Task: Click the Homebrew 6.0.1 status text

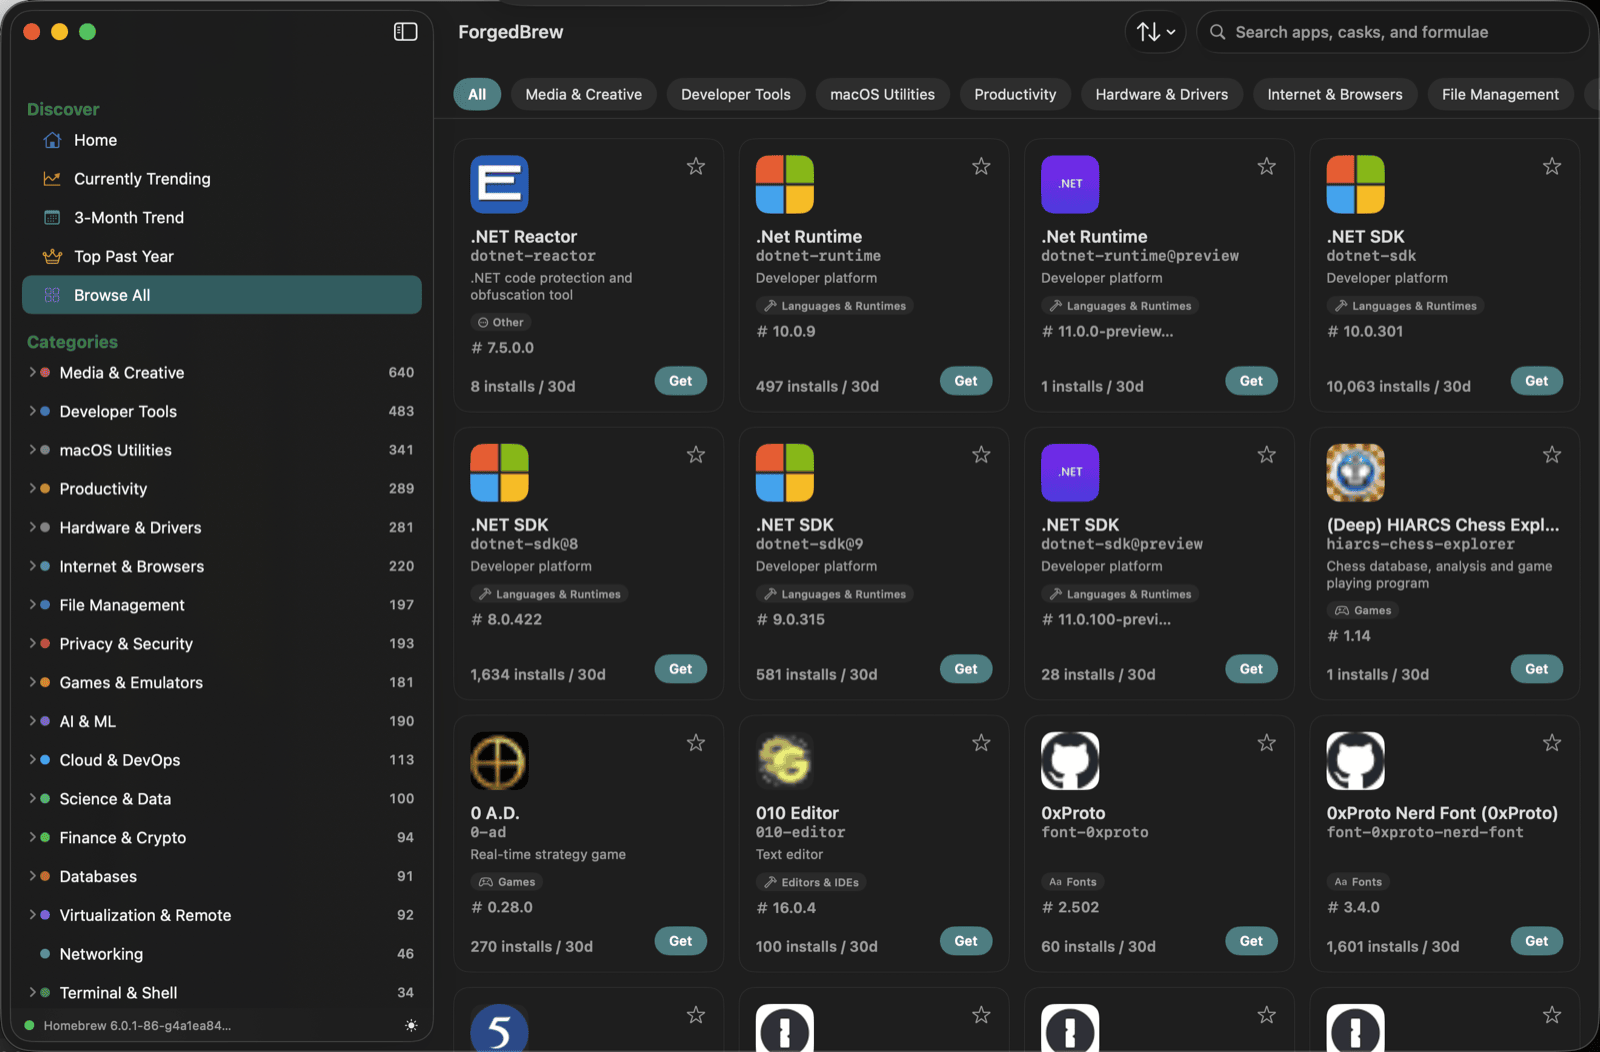Action: click(137, 1025)
